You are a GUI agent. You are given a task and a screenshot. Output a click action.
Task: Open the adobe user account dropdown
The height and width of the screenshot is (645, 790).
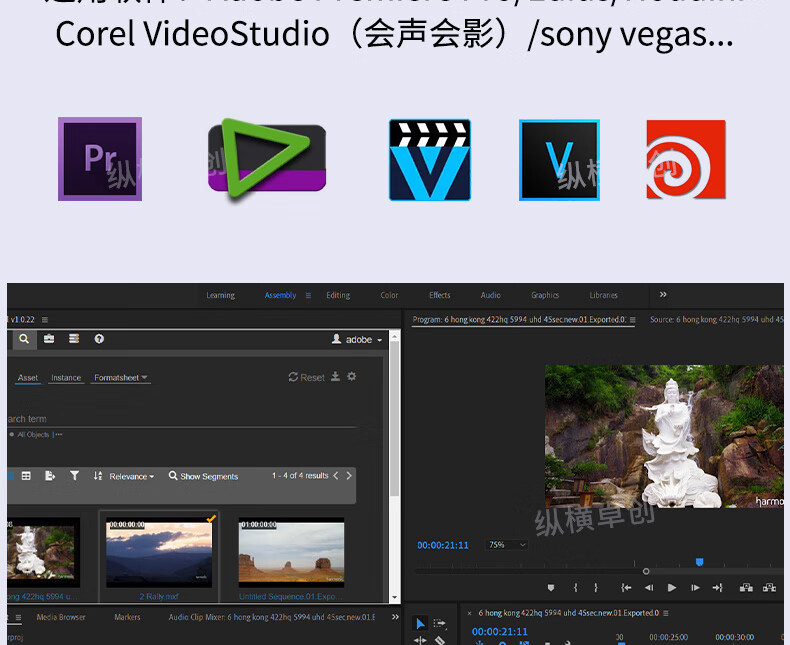tap(357, 339)
